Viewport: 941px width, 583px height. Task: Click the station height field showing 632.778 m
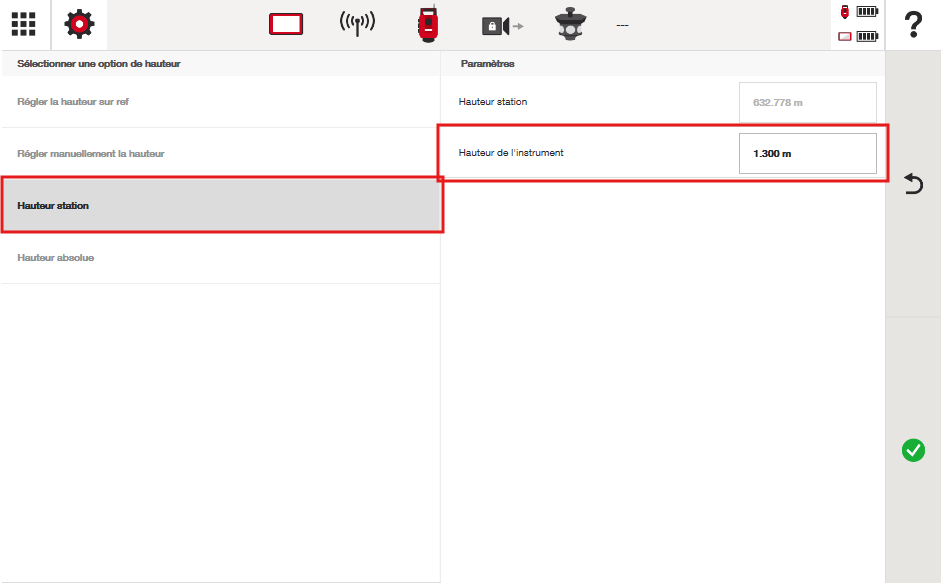(x=807, y=102)
